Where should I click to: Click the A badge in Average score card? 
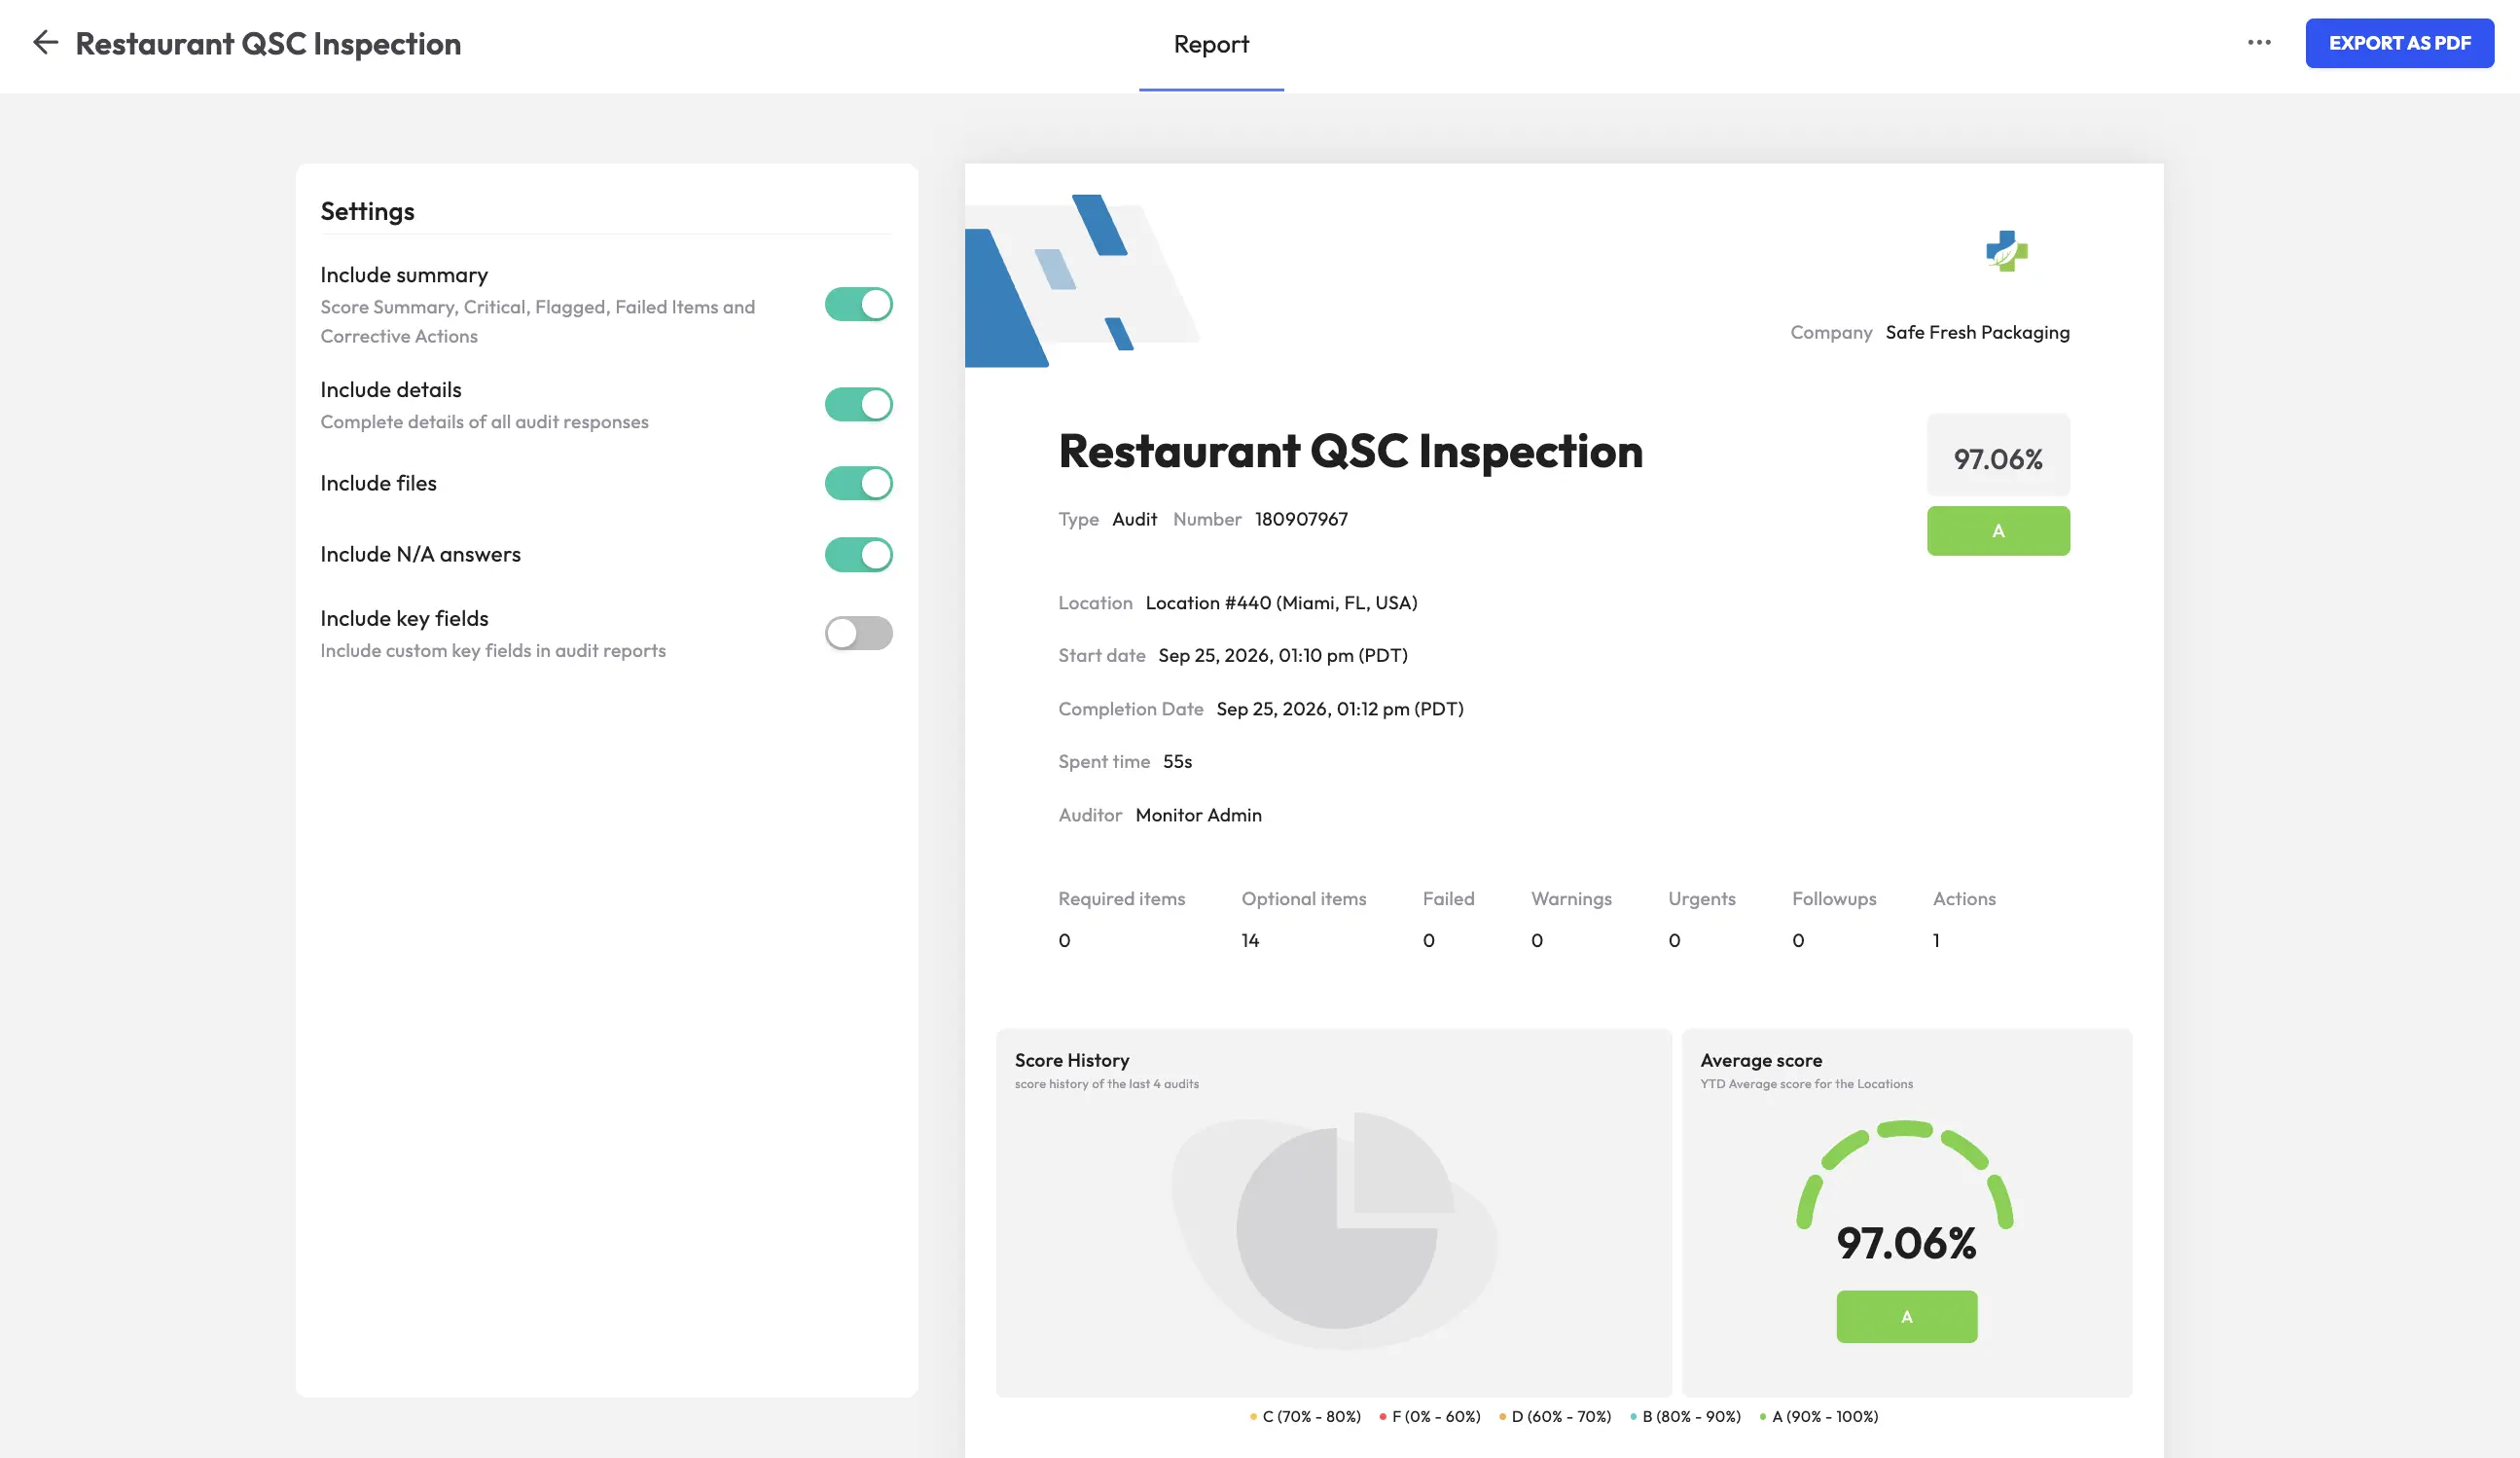1906,1317
